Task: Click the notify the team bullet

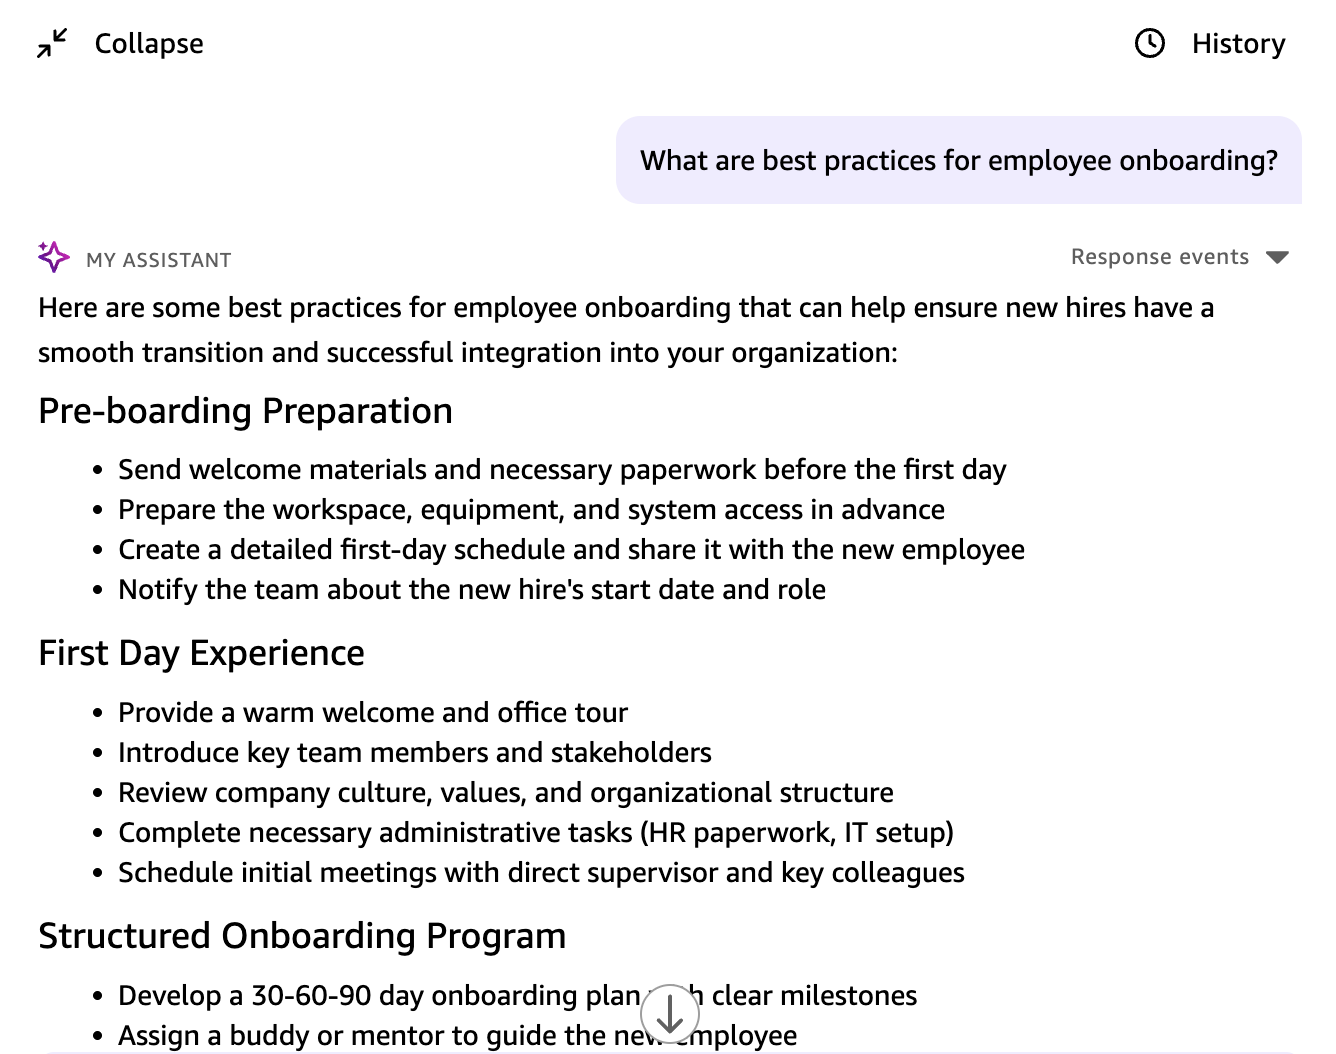Action: click(472, 590)
